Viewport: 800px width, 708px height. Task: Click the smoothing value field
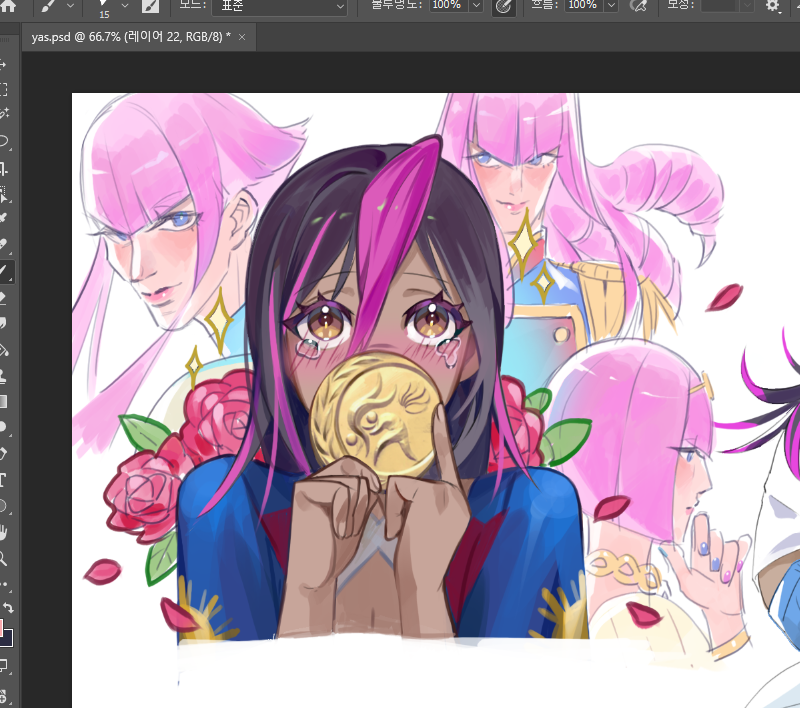click(720, 5)
